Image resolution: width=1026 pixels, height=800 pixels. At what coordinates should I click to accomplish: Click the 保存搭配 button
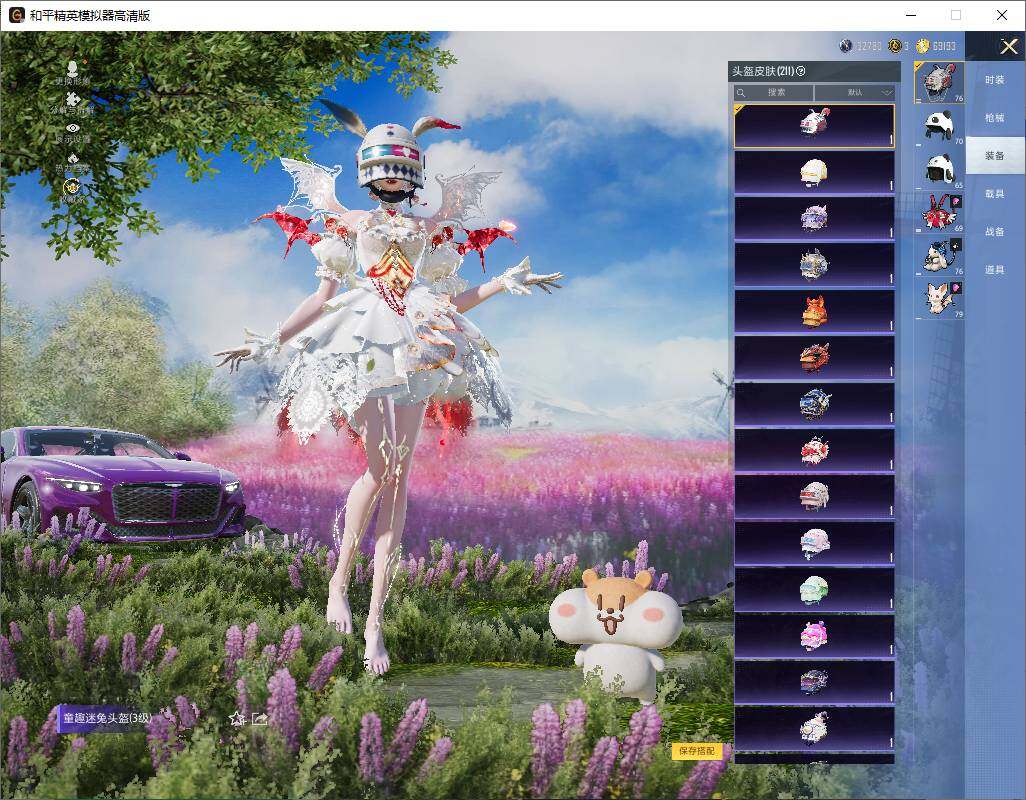pos(696,750)
